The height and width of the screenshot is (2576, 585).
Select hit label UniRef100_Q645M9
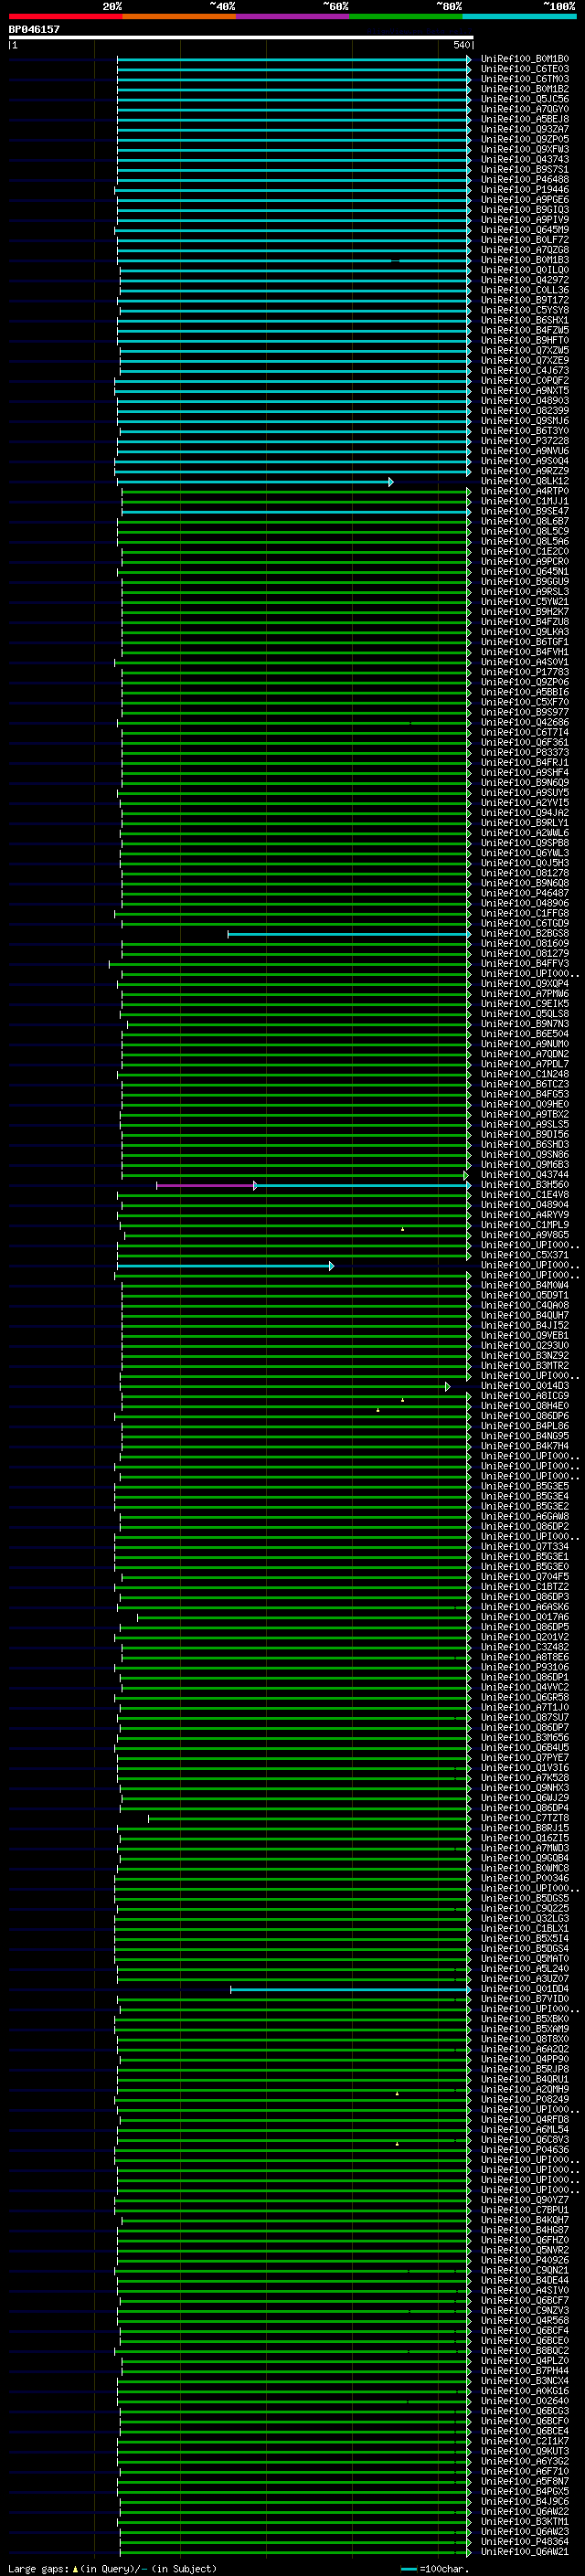click(525, 230)
